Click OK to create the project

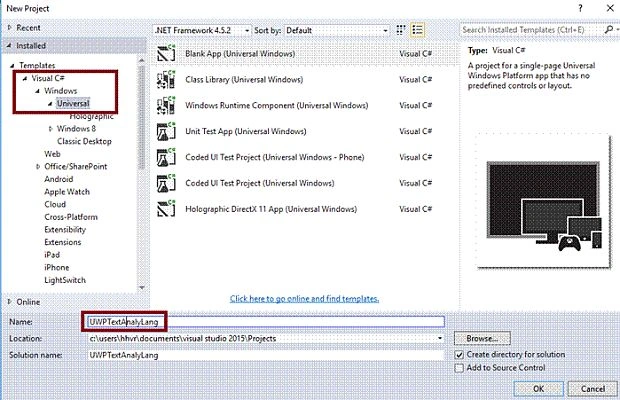click(x=539, y=389)
